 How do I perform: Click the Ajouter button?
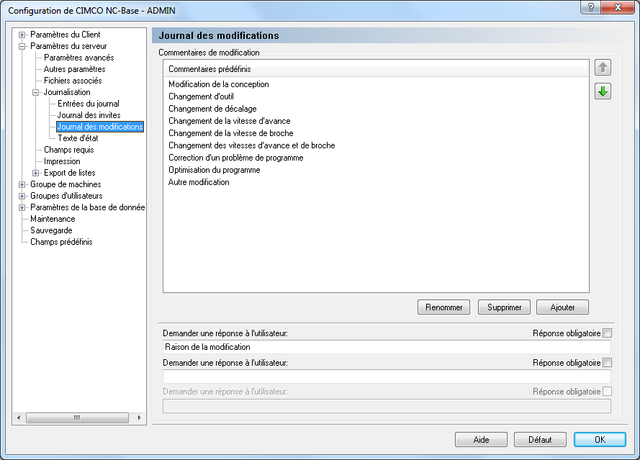coord(562,307)
